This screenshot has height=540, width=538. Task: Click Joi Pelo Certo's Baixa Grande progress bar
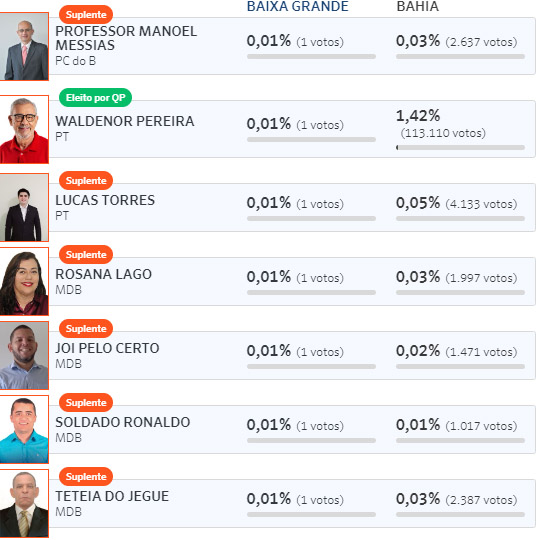tap(311, 367)
